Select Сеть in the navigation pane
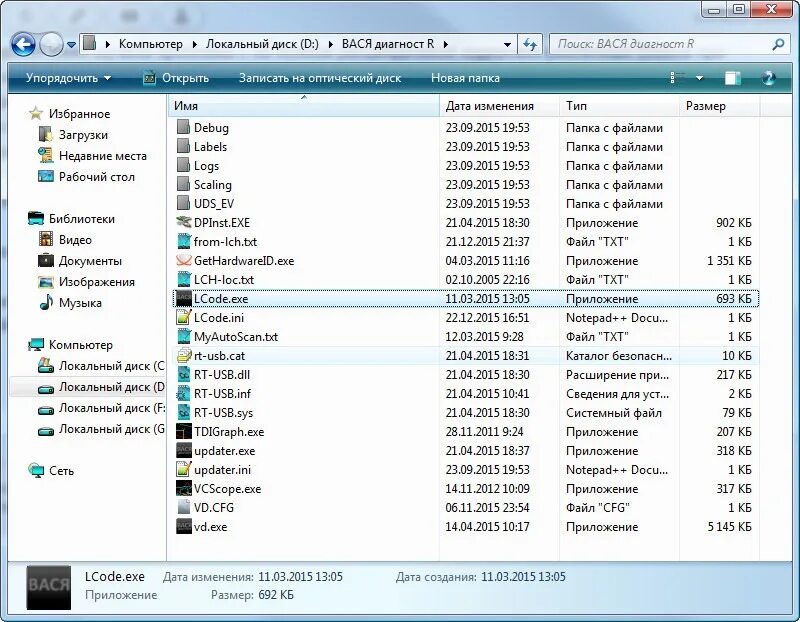800x622 pixels. point(51,471)
